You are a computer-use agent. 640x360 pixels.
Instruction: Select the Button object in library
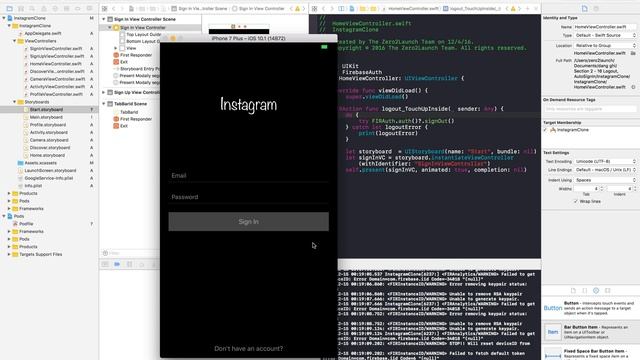pos(590,308)
